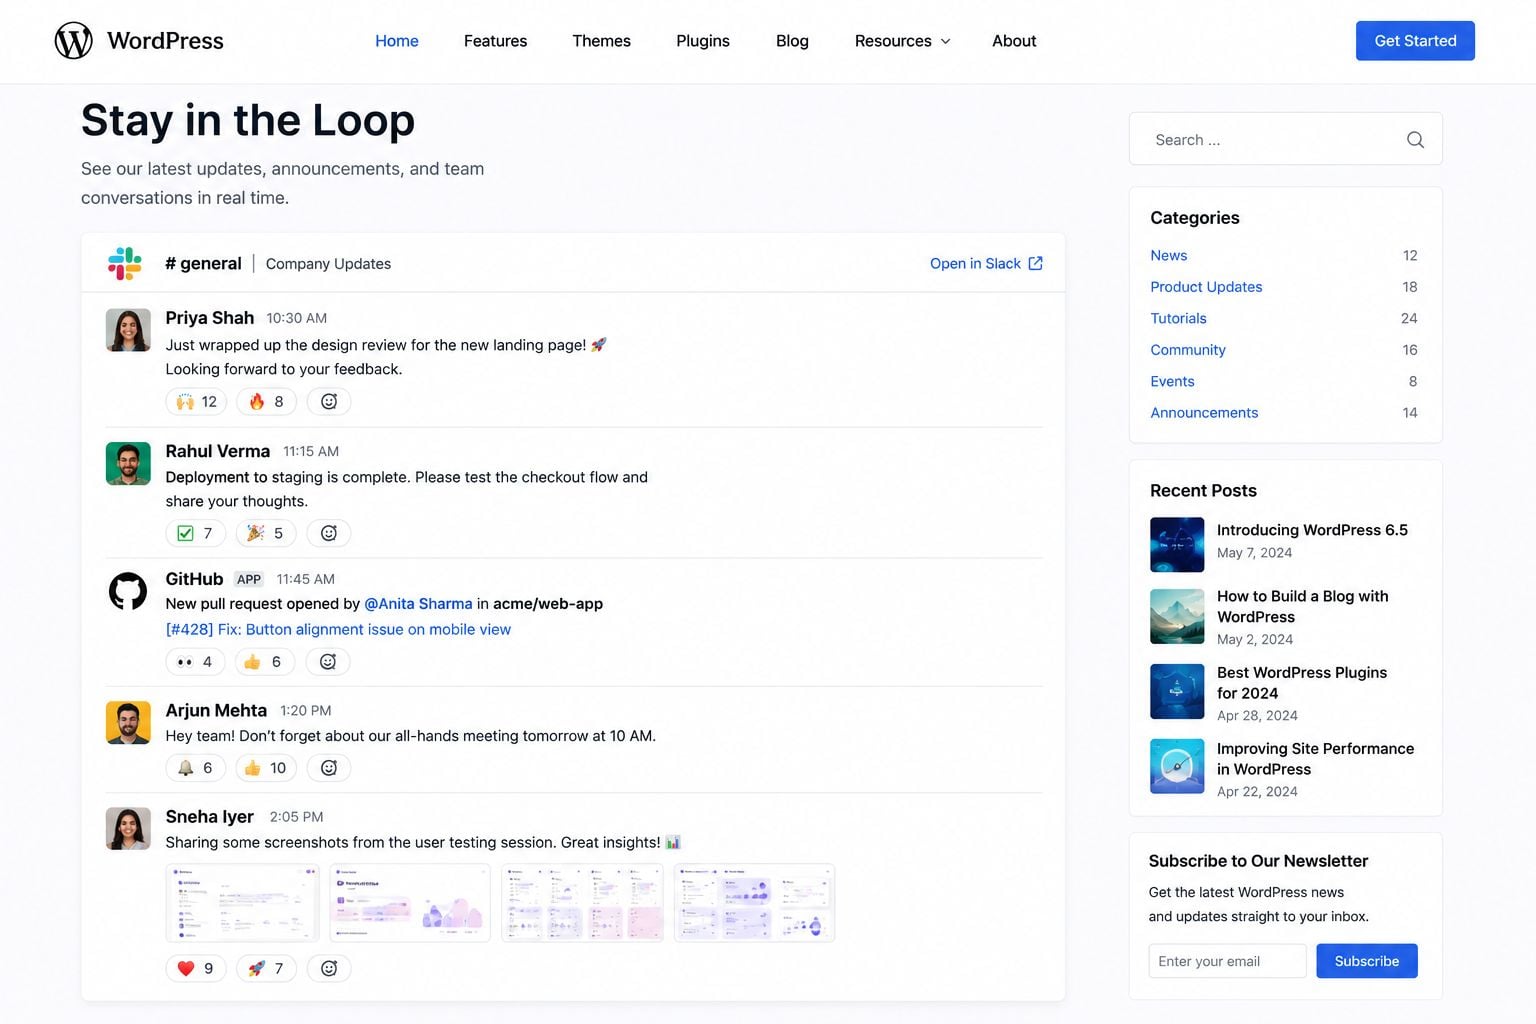Screen dimensions: 1536x1024
Task: Toggle checkmark reaction with count 7
Action: coord(195,533)
